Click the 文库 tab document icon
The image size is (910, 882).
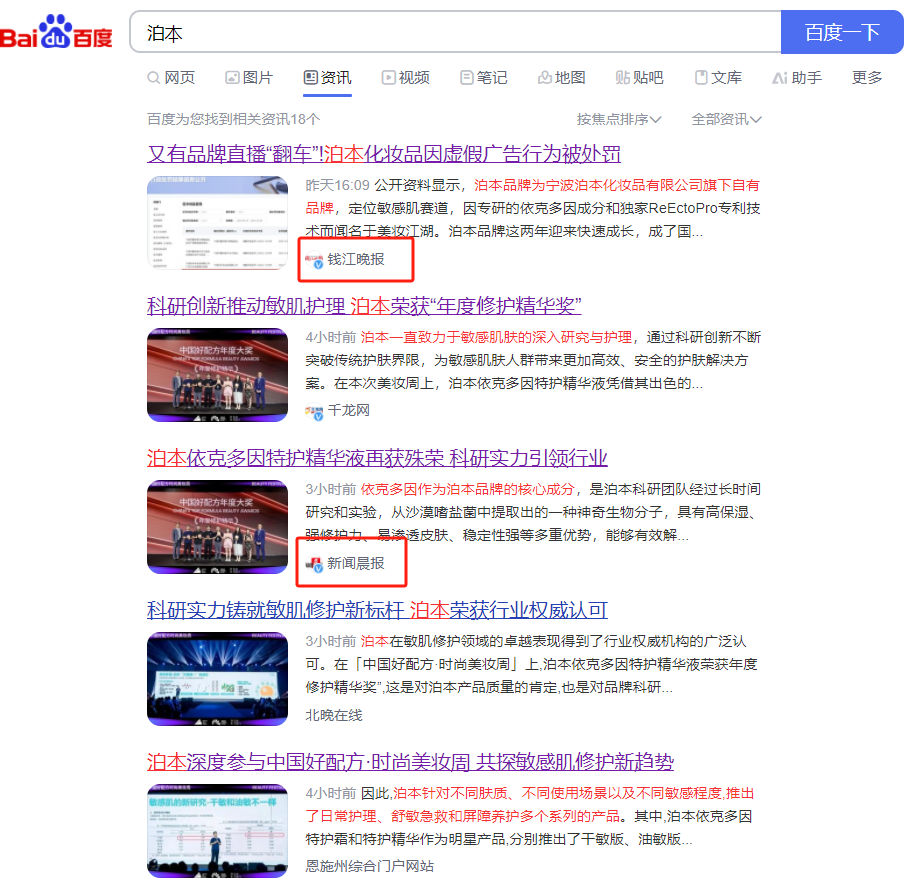[701, 77]
